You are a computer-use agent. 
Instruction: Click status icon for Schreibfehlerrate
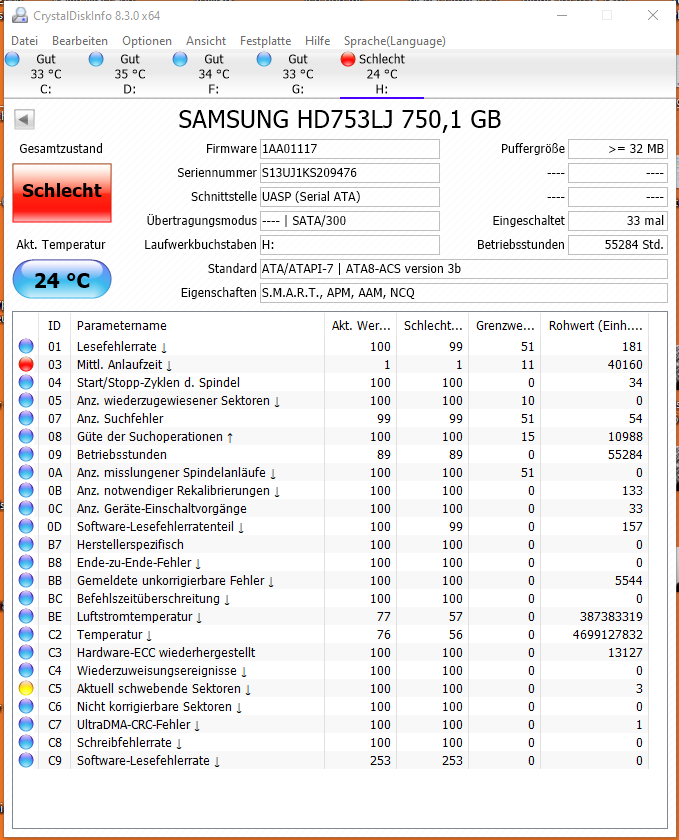(26, 742)
